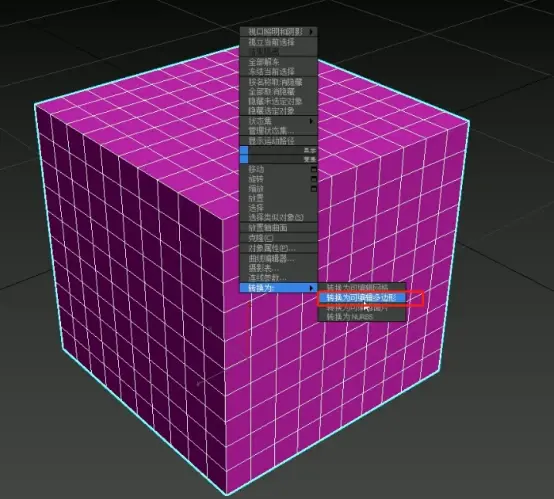Screen dimensions: 554x499
Task: Expand the 状态集 submenu arrow
Action: point(311,121)
